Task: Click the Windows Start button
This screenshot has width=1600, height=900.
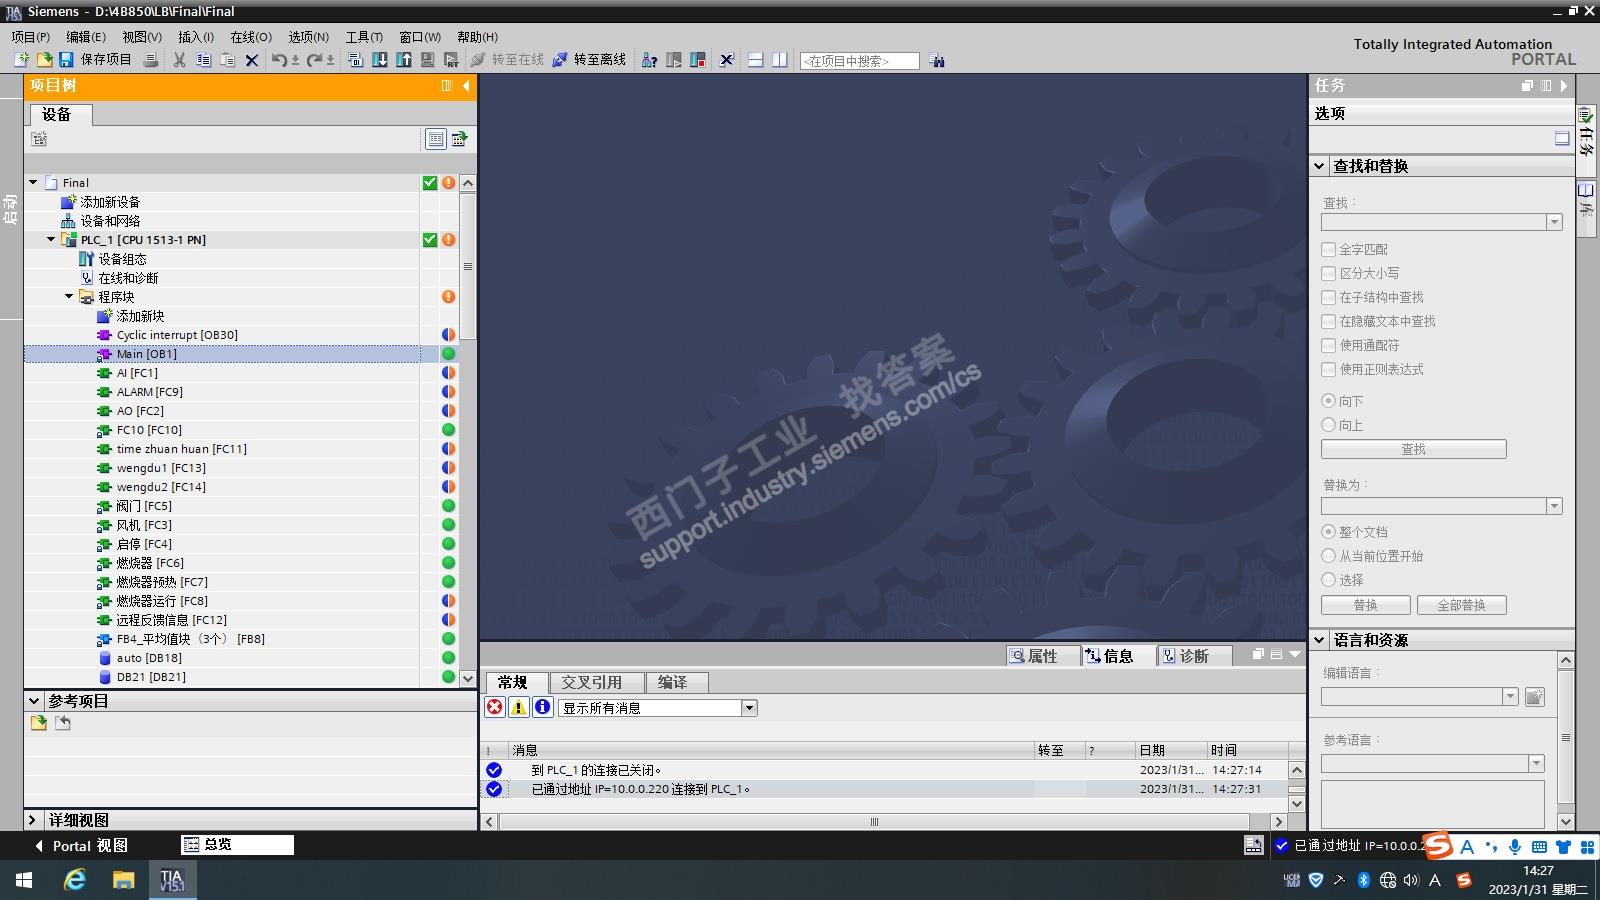Action: [24, 880]
